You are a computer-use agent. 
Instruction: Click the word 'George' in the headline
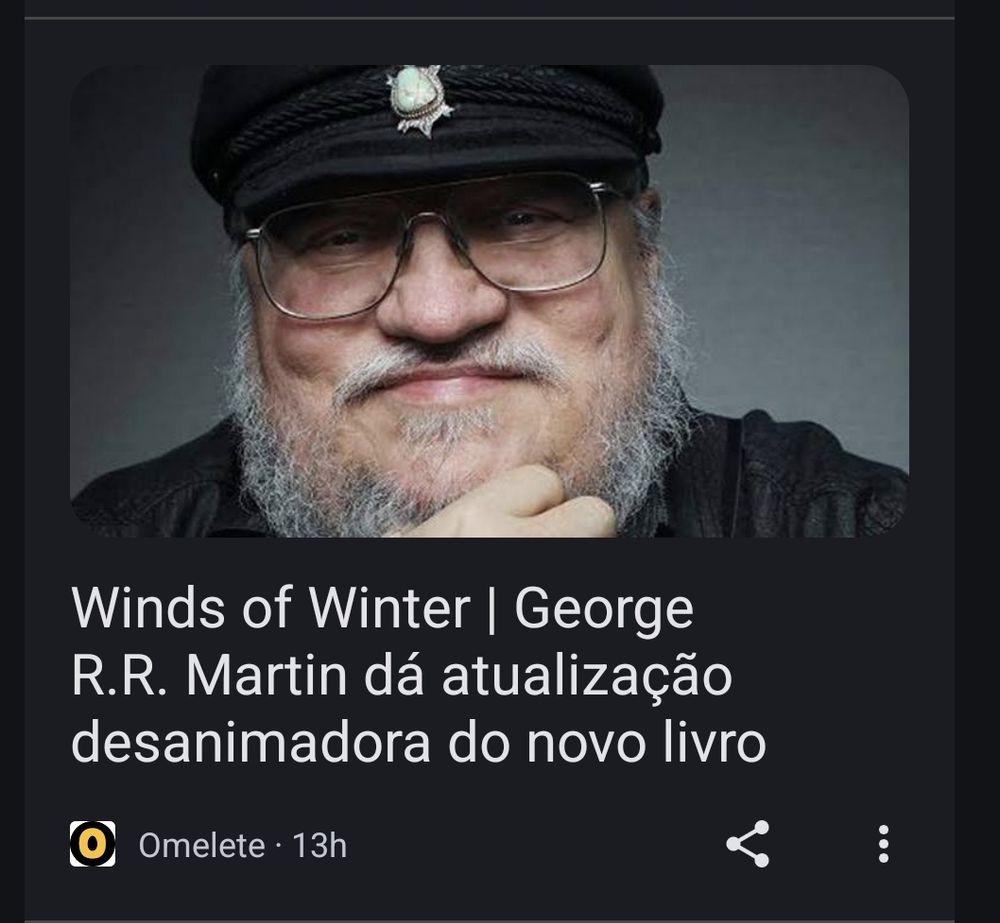tap(603, 611)
